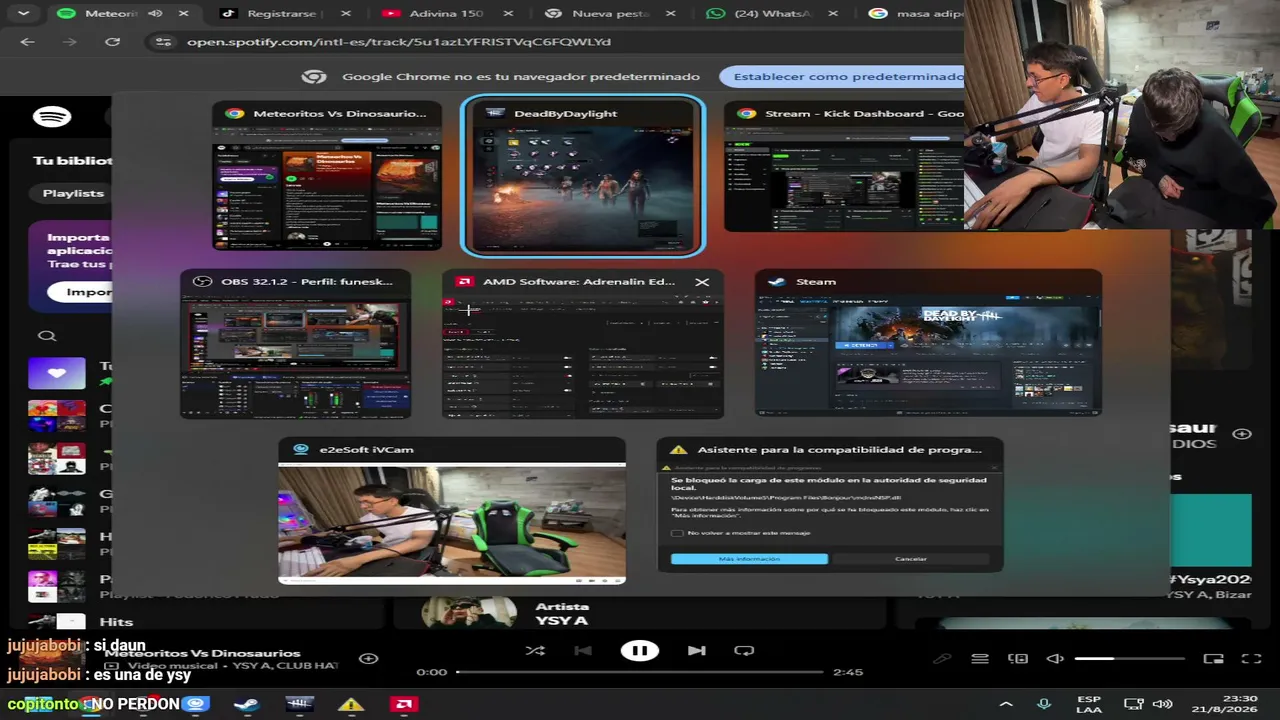The width and height of the screenshot is (1280, 720).
Task: Close the Meteori Spotify tab
Action: 183,14
